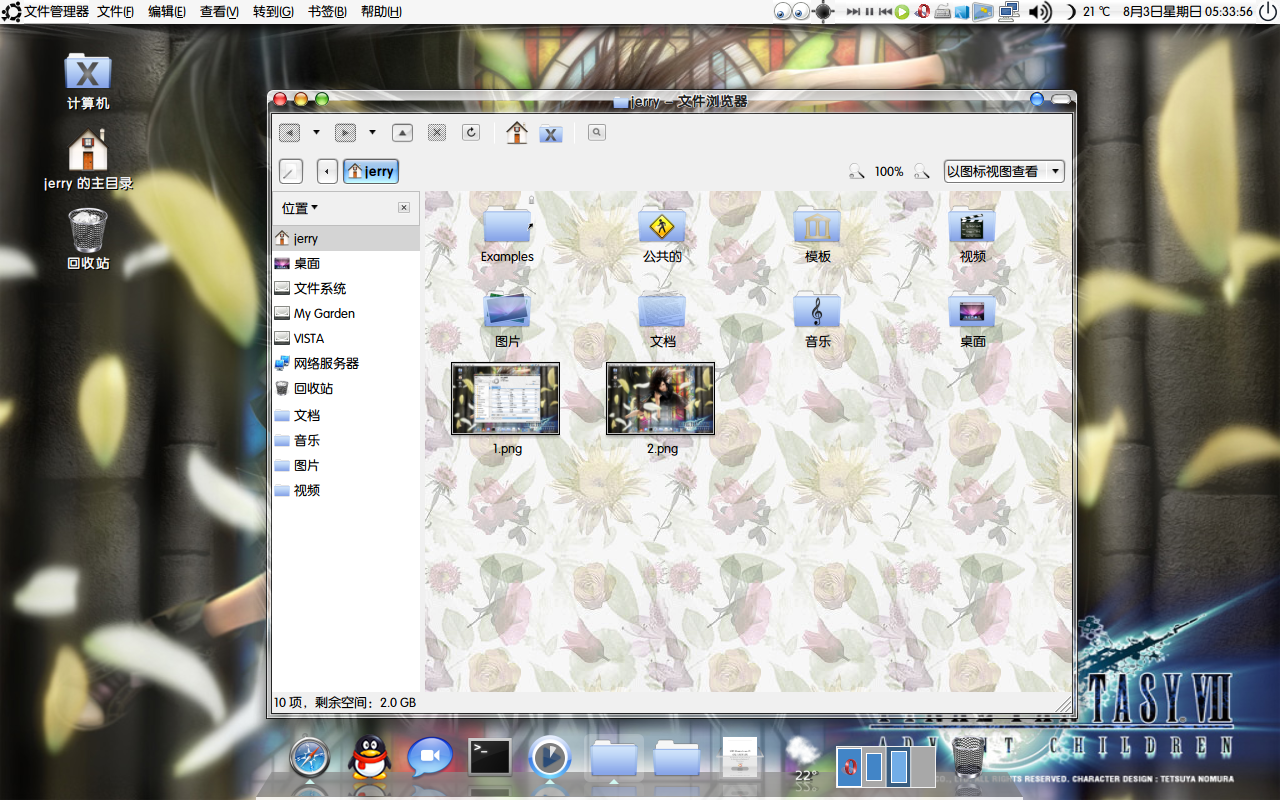The width and height of the screenshot is (1280, 800).
Task: Open the 位置 sidebar chooser dropdown
Action: coord(300,208)
